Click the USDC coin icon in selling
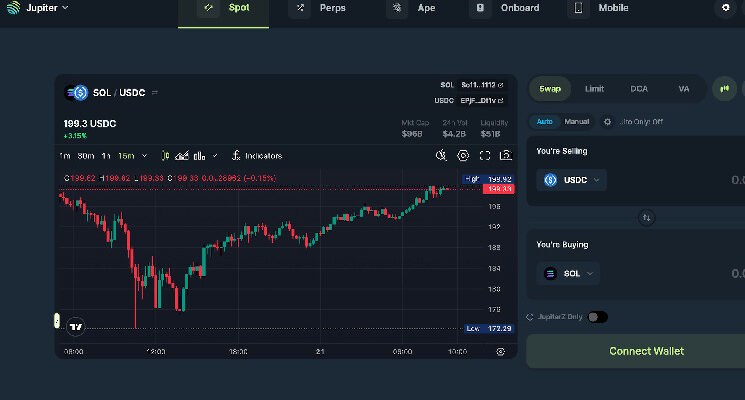Viewport: 745px width, 400px height. pyautogui.click(x=550, y=180)
